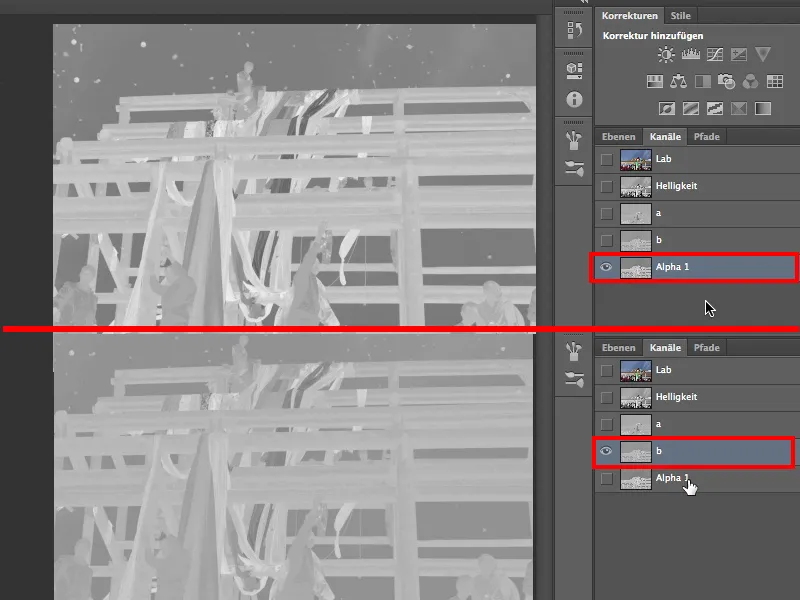Show channel a in lower Kanäle panel
The height and width of the screenshot is (600, 800).
[607, 424]
